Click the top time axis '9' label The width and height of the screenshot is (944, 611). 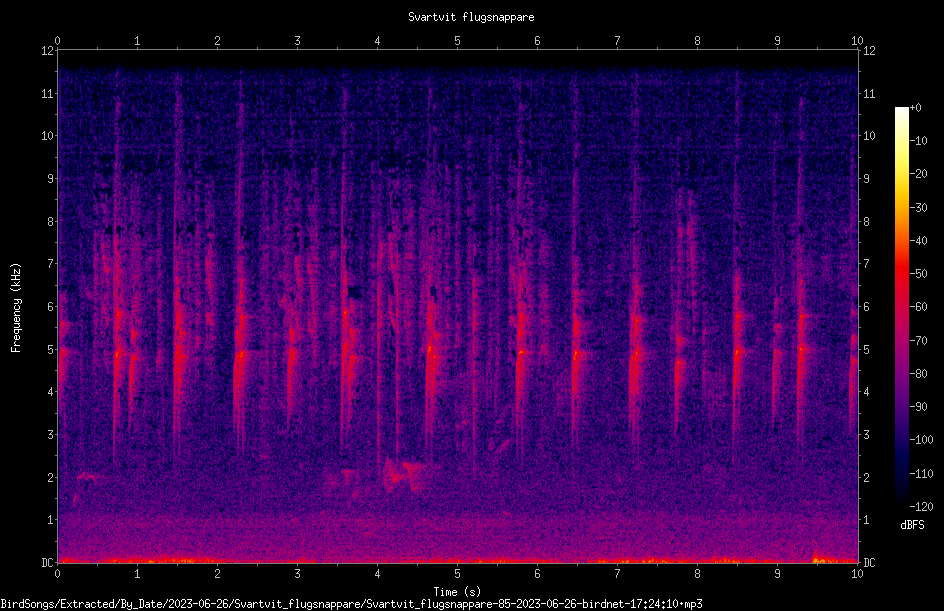tap(777, 41)
